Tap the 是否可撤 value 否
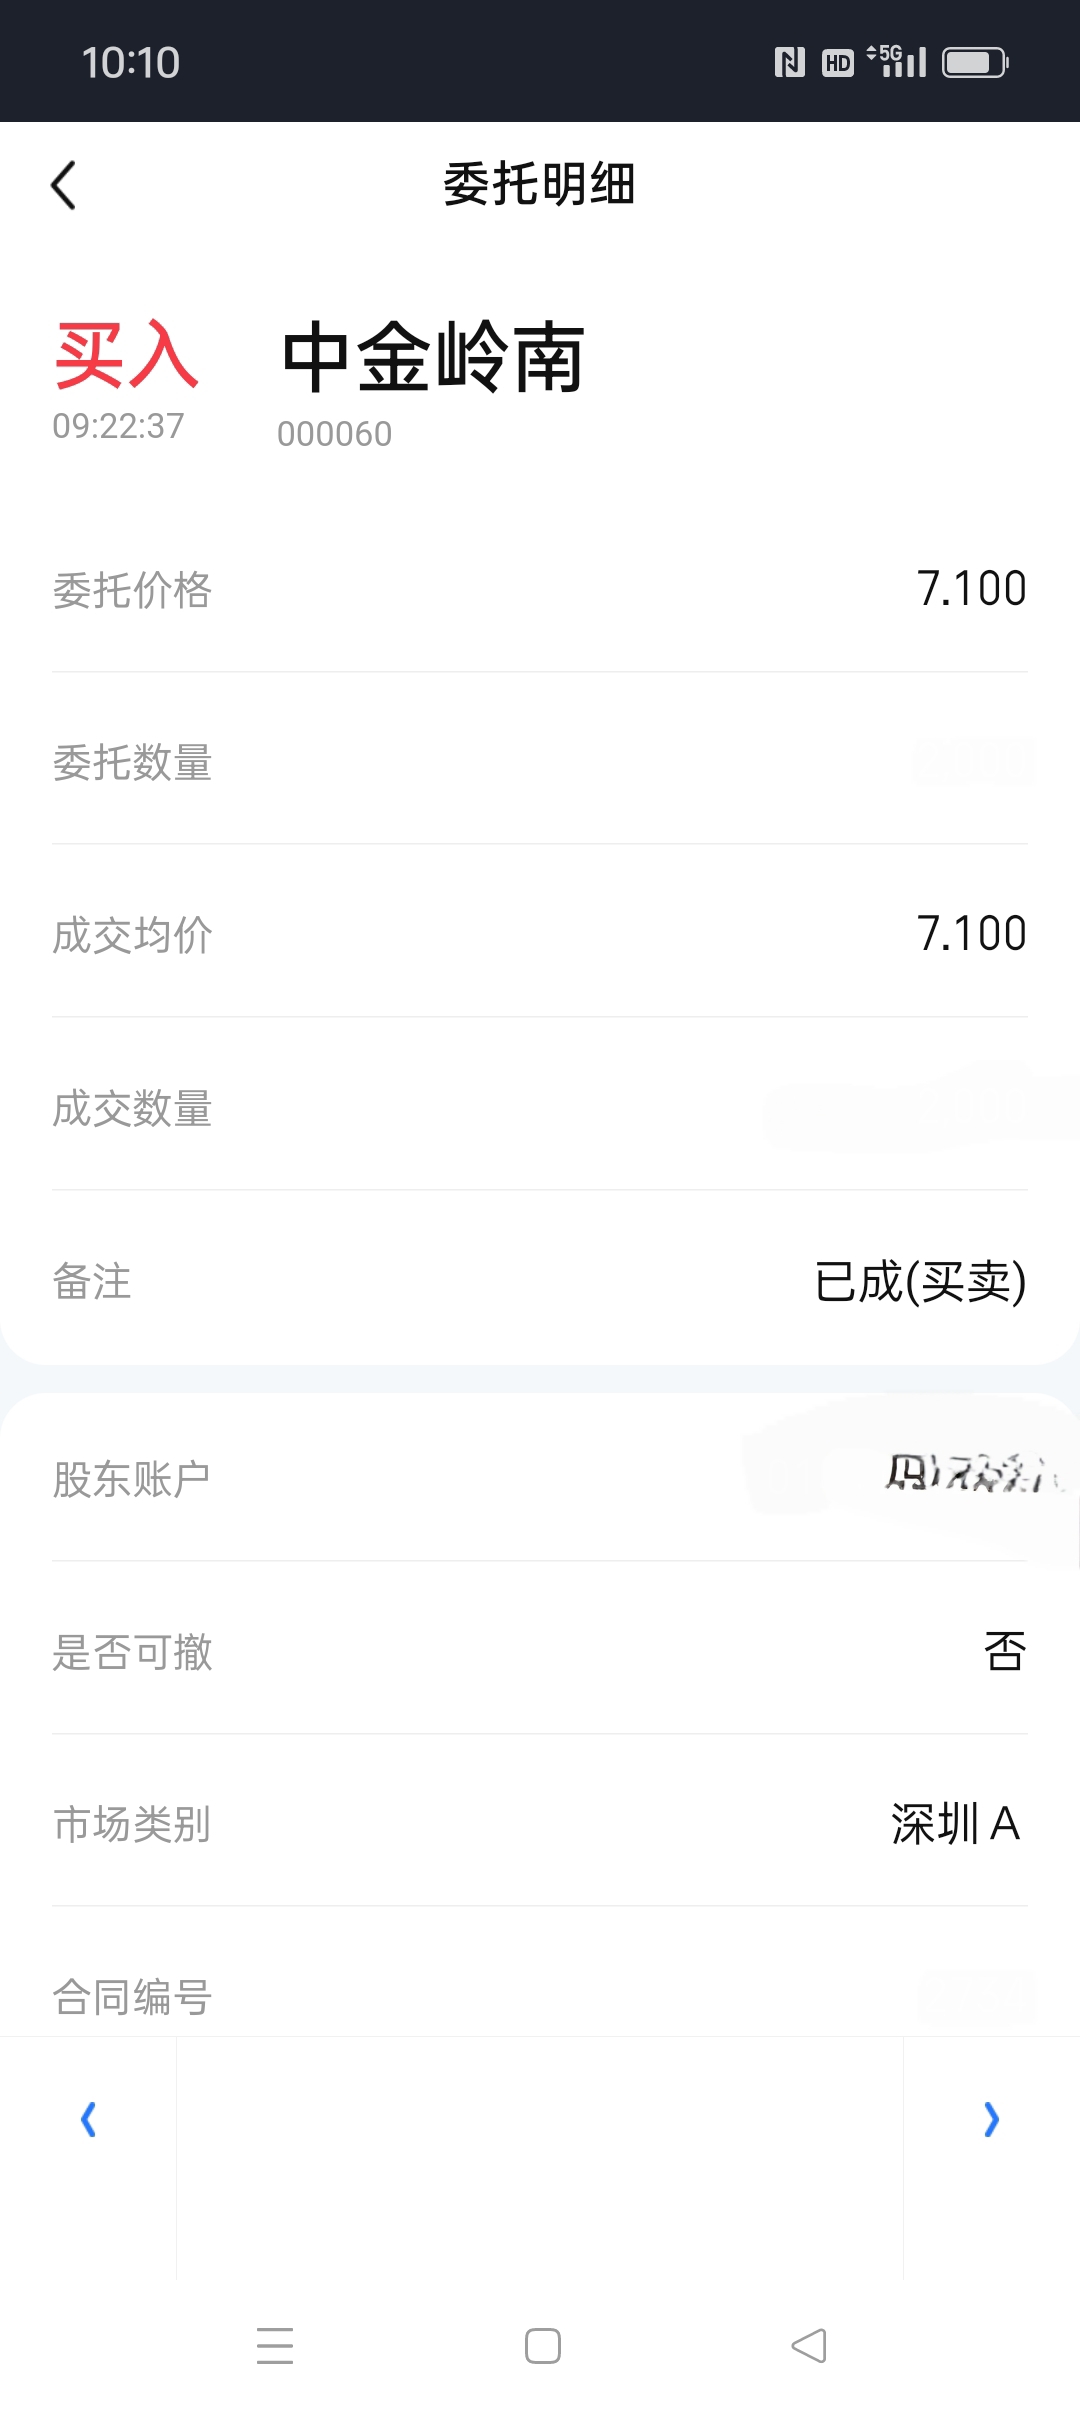This screenshot has width=1080, height=2412. tap(1005, 1651)
